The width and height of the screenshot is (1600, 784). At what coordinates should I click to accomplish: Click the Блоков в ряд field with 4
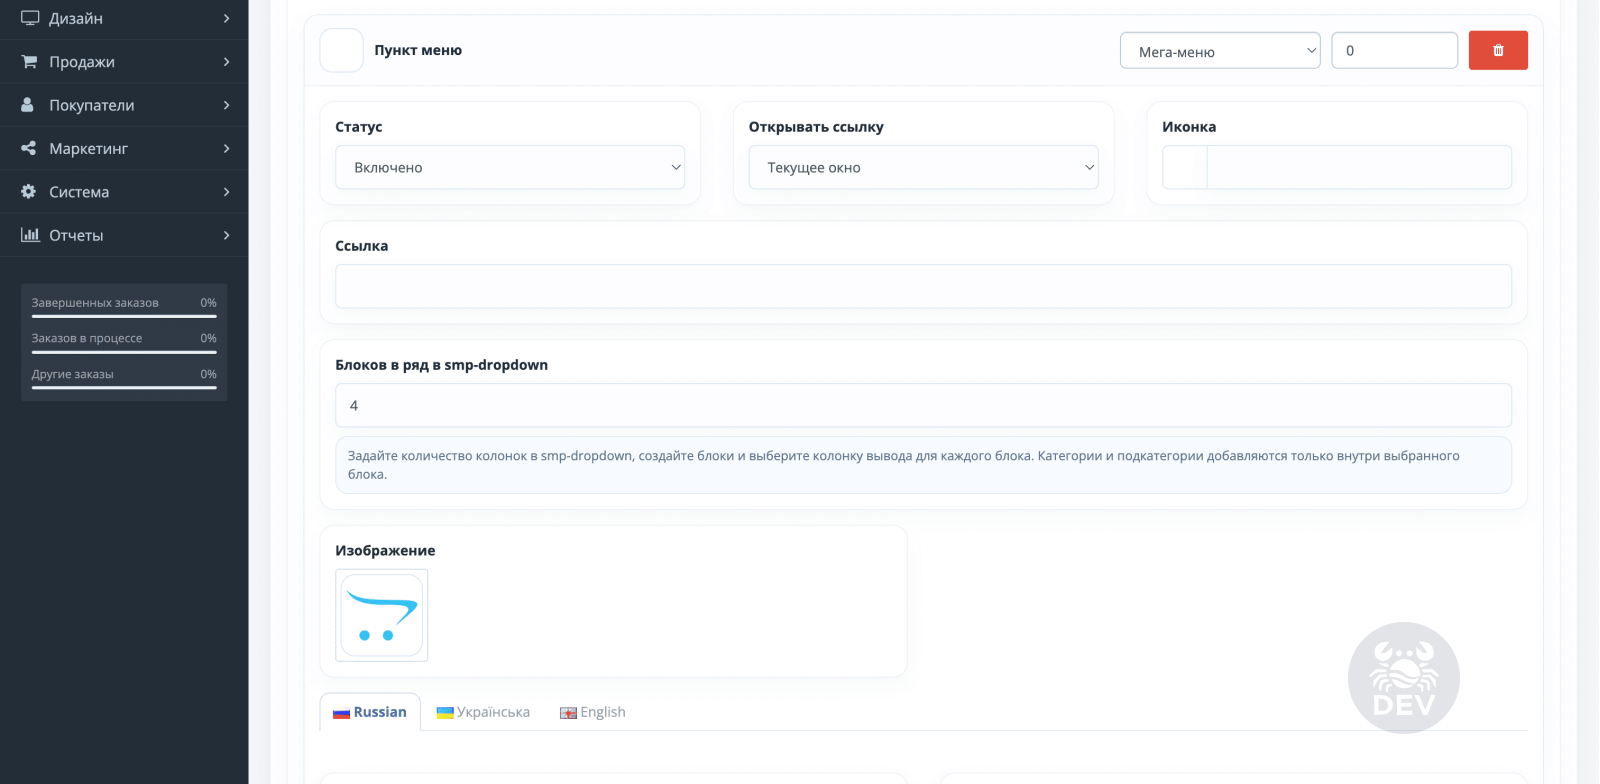click(x=923, y=405)
